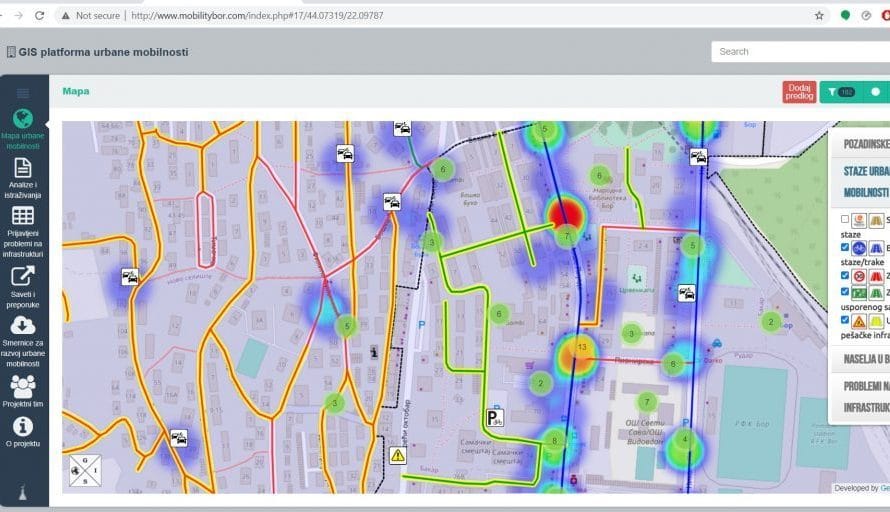Open Analize i istraživanja document icon
This screenshot has height=512, width=890.
tap(23, 168)
